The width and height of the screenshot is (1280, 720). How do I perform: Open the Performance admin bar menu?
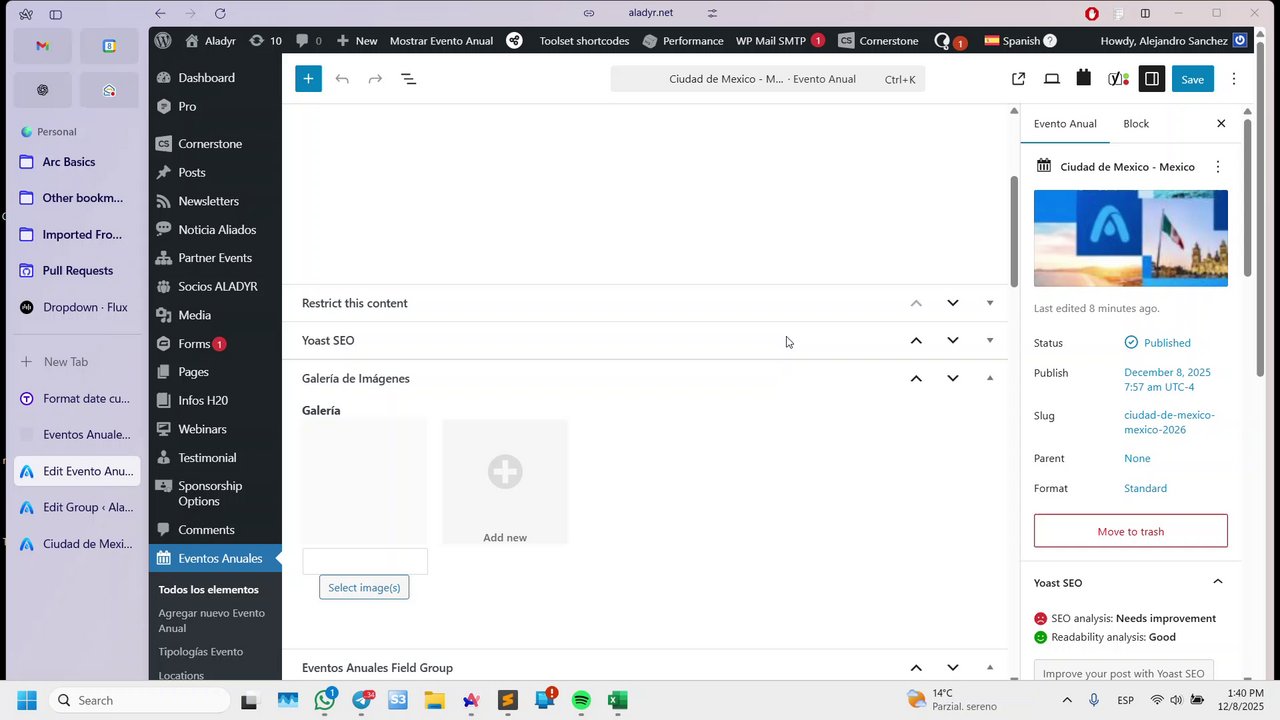tap(683, 41)
